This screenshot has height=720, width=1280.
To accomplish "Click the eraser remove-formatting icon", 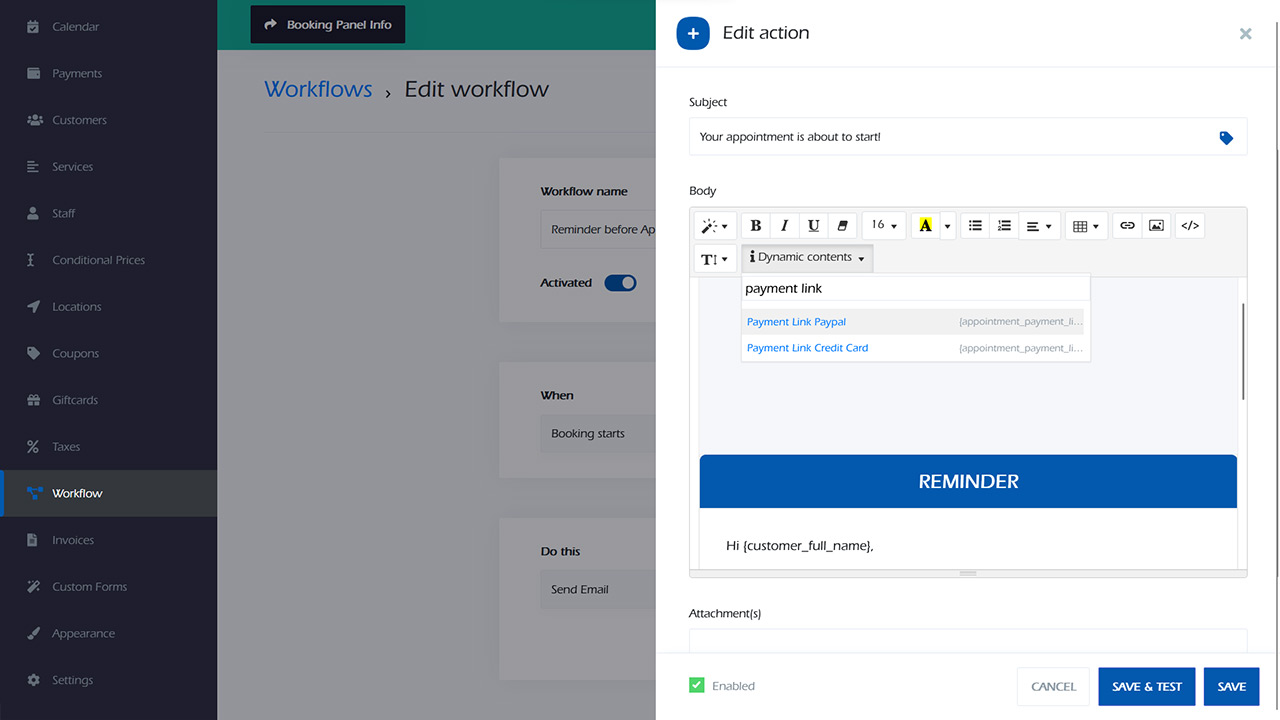I will pyautogui.click(x=843, y=226).
